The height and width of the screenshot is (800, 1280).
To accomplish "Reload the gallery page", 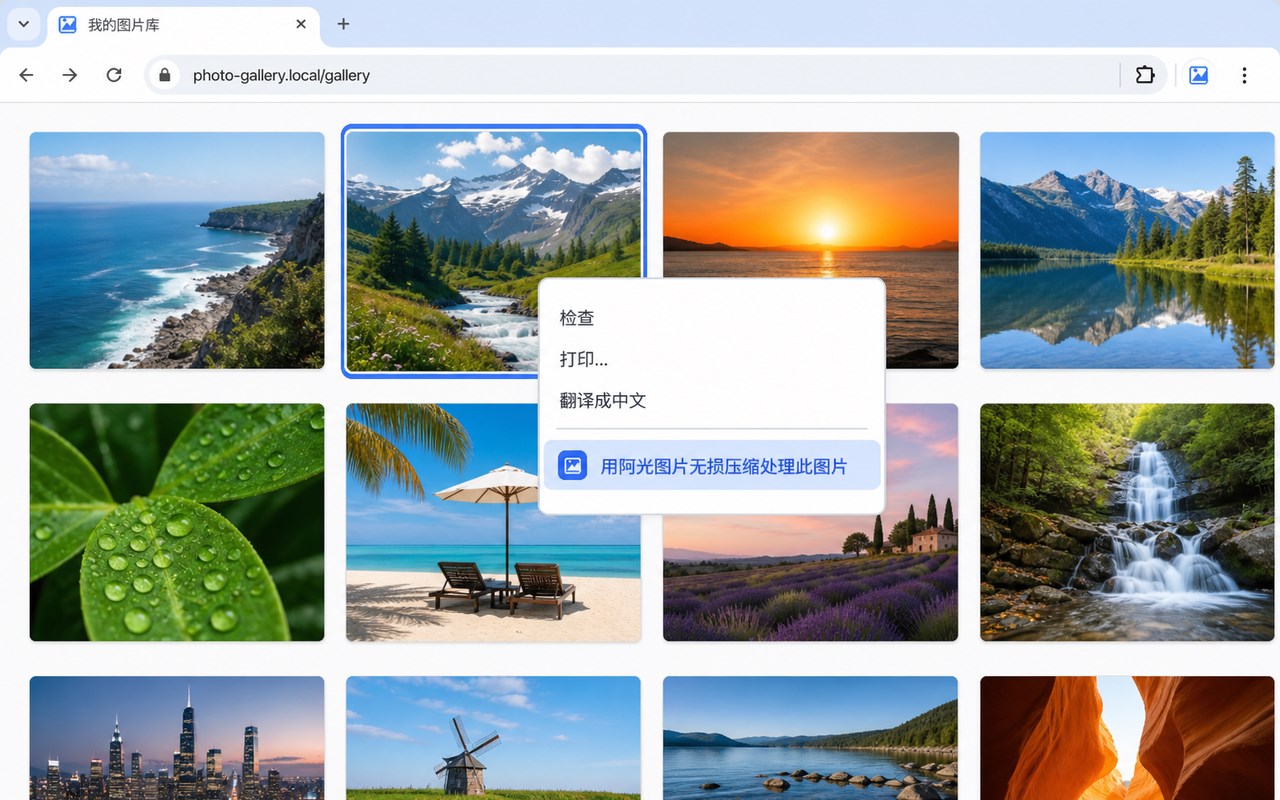I will click(114, 75).
